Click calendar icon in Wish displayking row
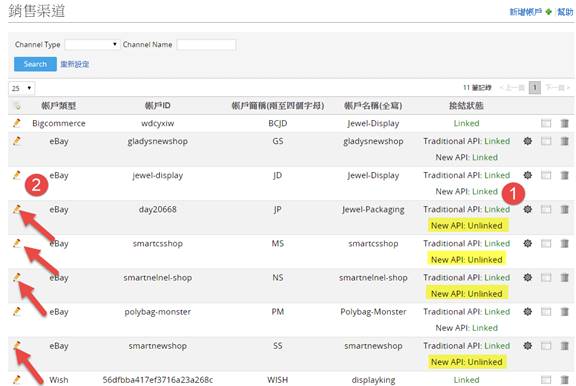576x386 pixels. (546, 380)
